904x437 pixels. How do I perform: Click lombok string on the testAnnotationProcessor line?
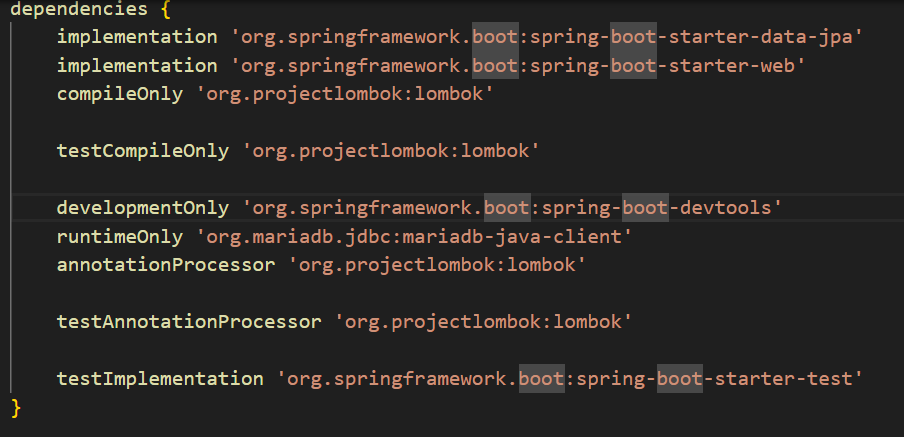[483, 322]
